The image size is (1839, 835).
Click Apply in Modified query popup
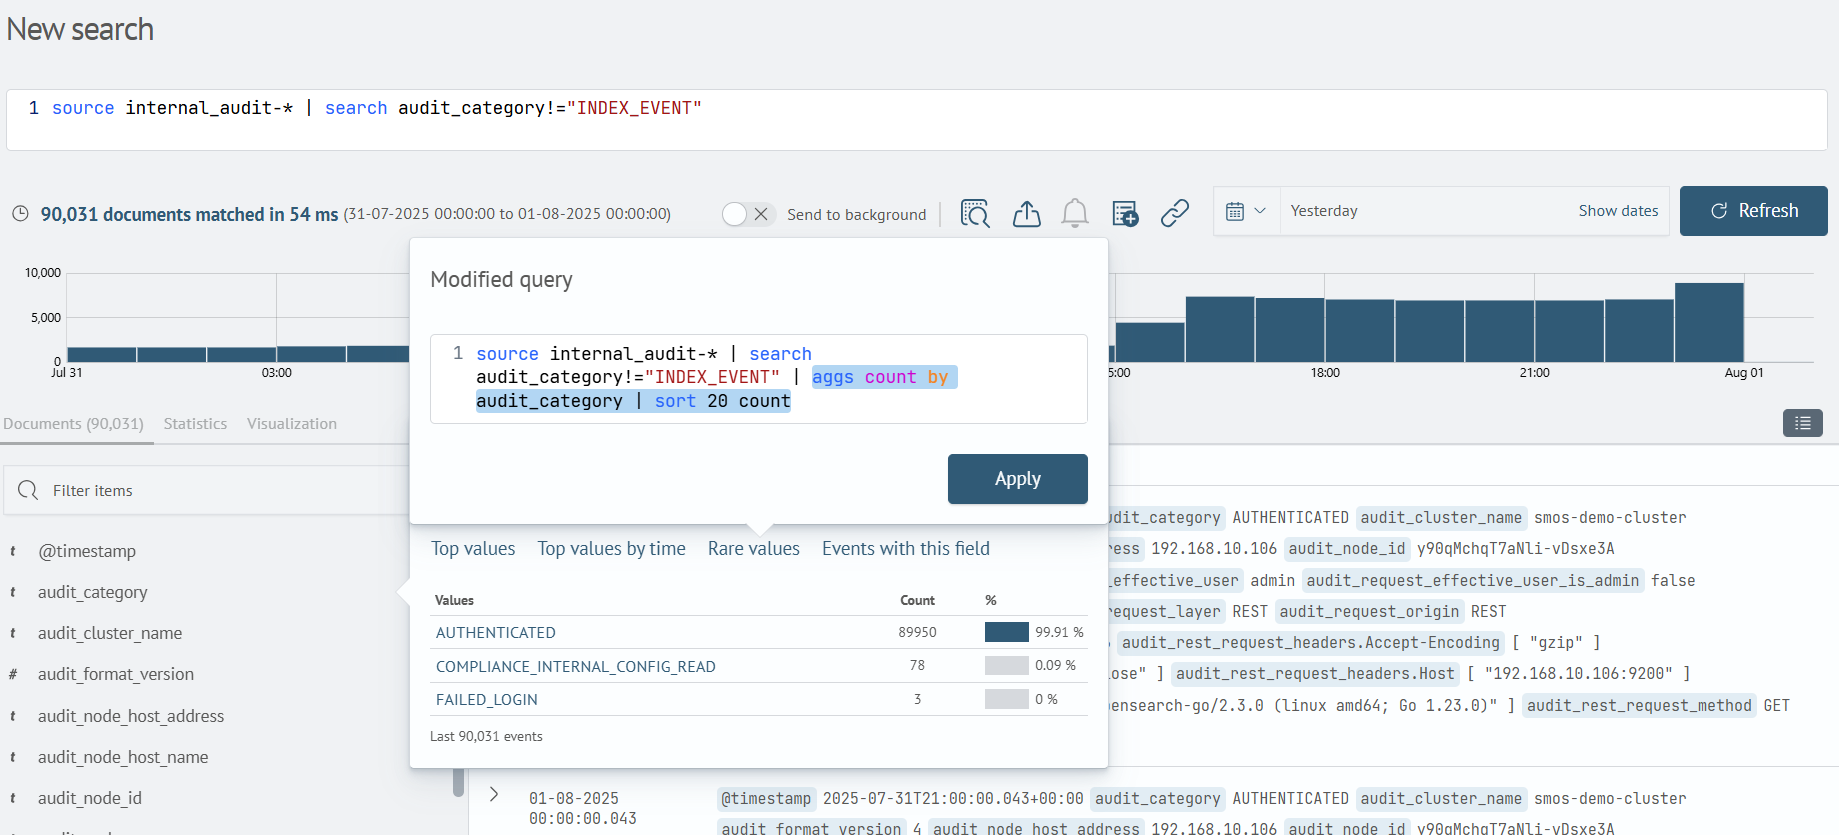[1017, 479]
